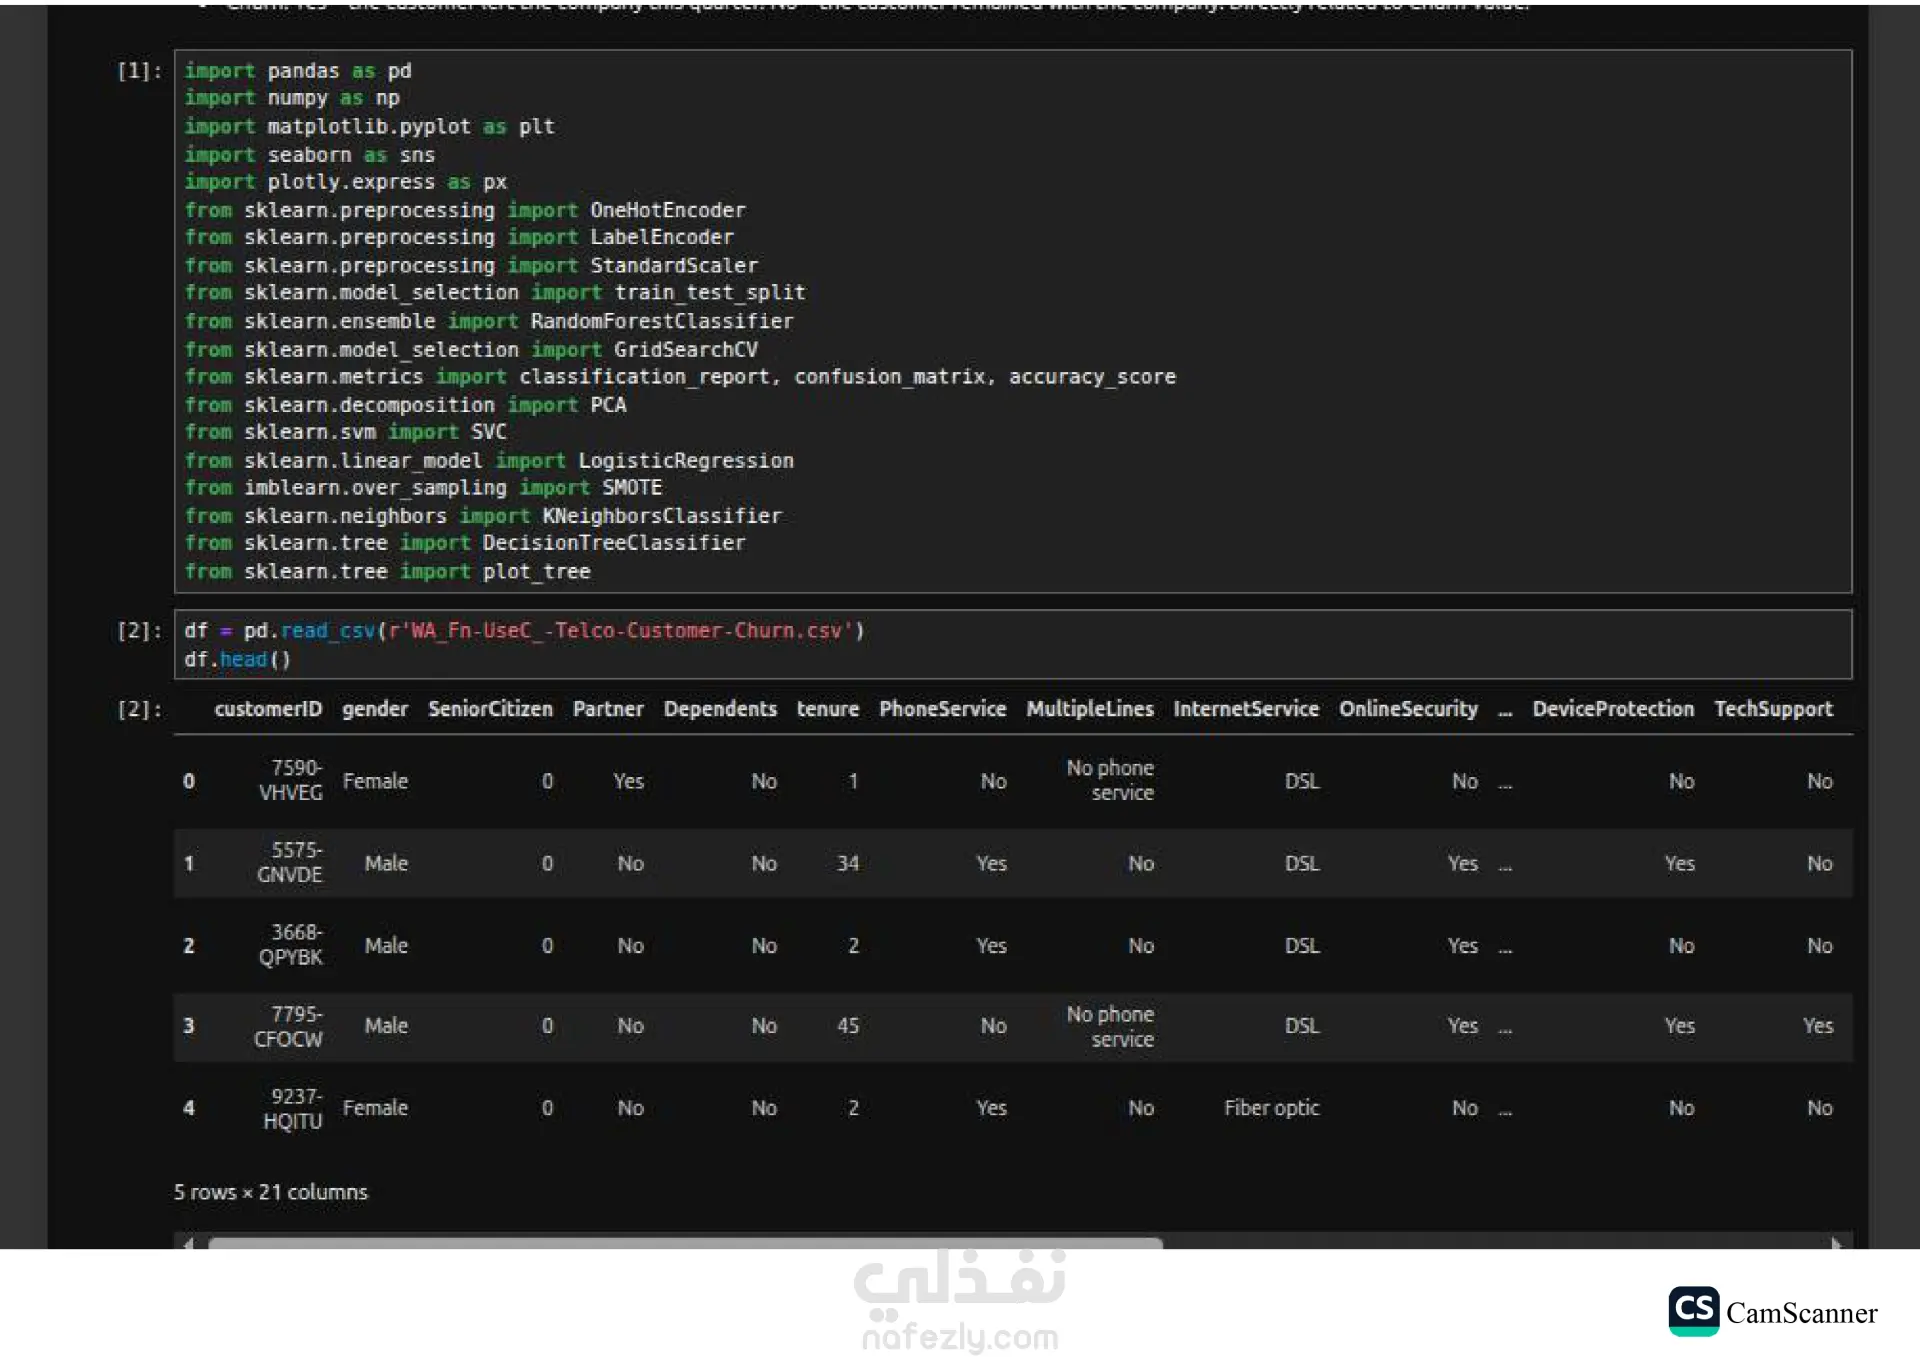Click the output prompt [2] beside the dataframe
1920x1357 pixels.
point(139,709)
